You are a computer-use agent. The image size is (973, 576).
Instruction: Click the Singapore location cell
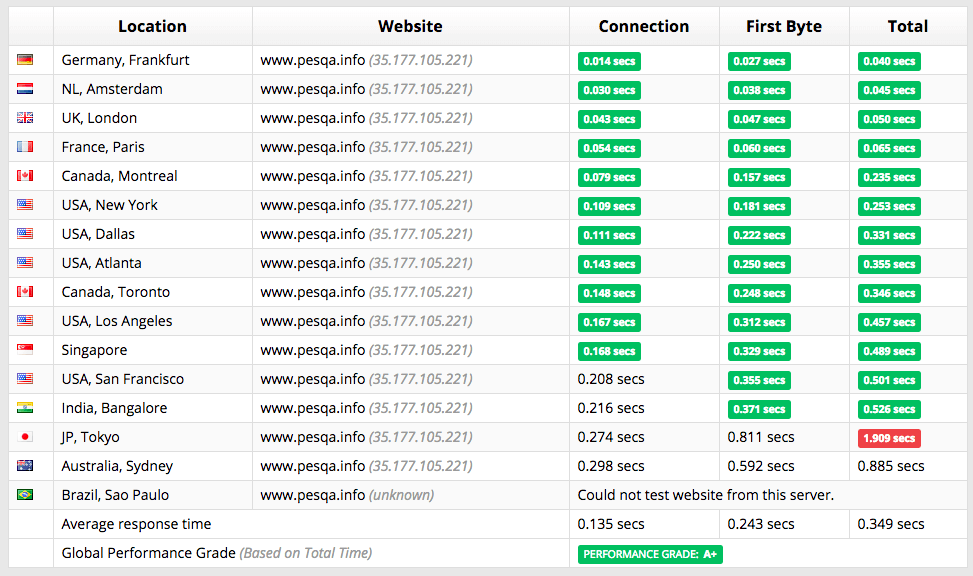point(153,350)
